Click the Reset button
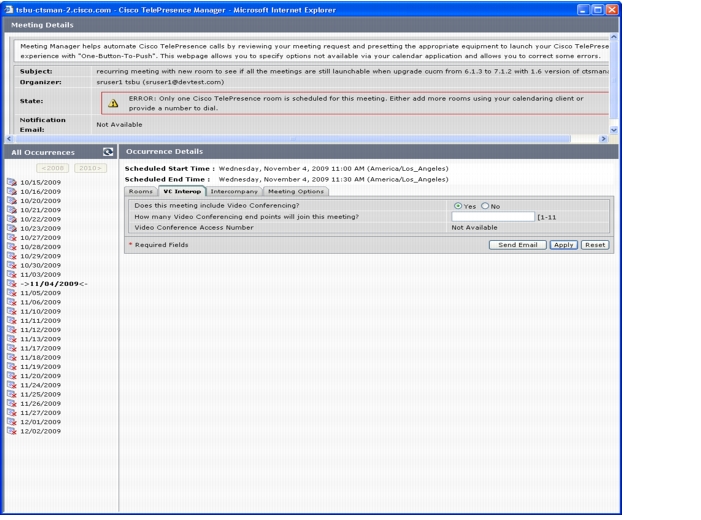Viewport: 701px width, 520px height. 595,245
